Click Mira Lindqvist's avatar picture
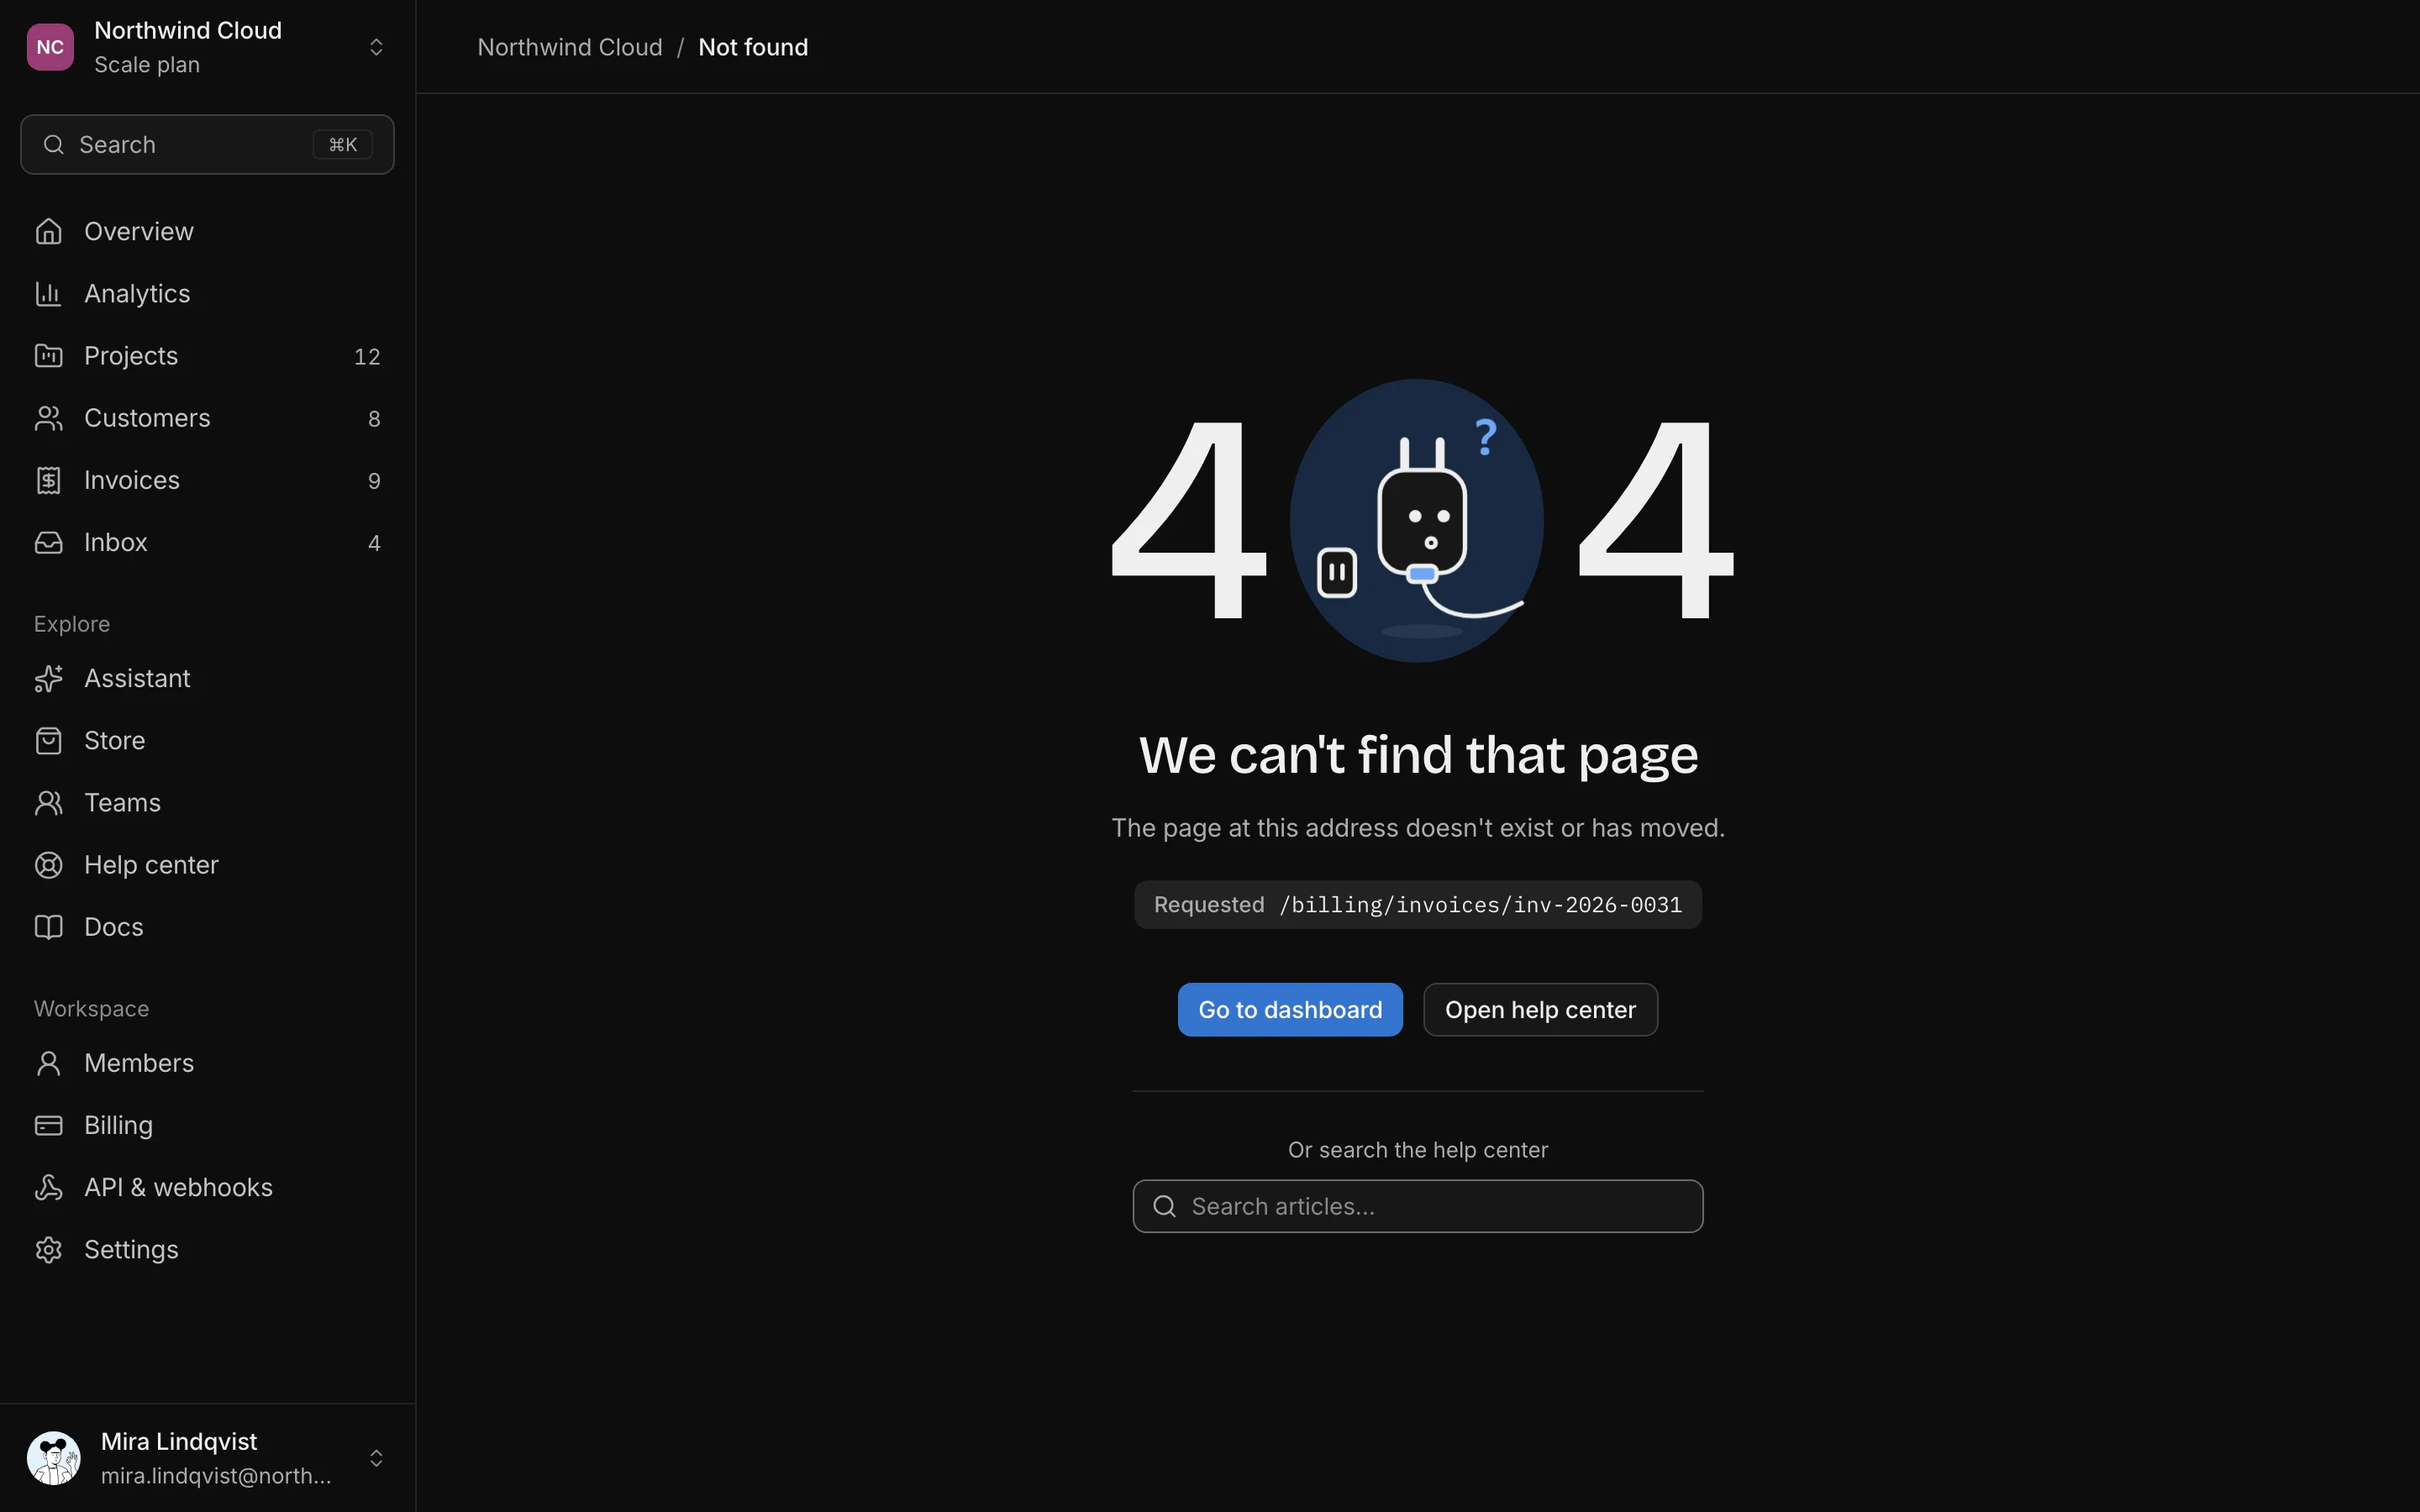Screen dimensions: 2420x1512 click(x=54, y=1458)
